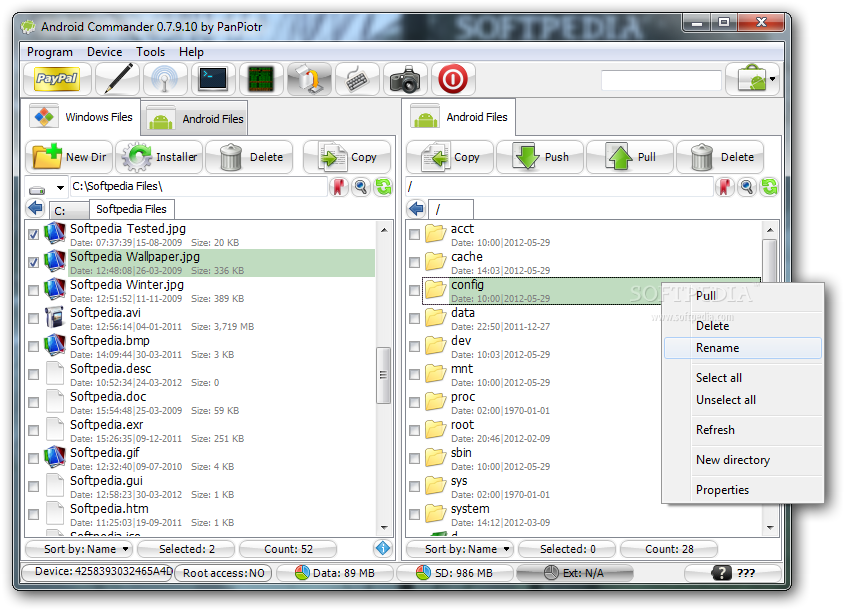Open the keyboard input tool icon
This screenshot has height=611, width=845.
pyautogui.click(x=357, y=79)
